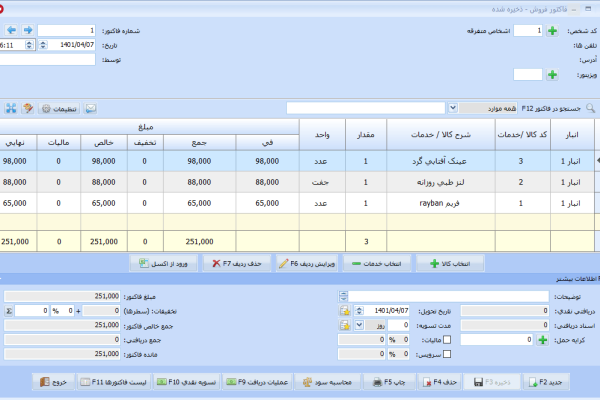
Task: Click the مالیات column header
Action: 59,143
